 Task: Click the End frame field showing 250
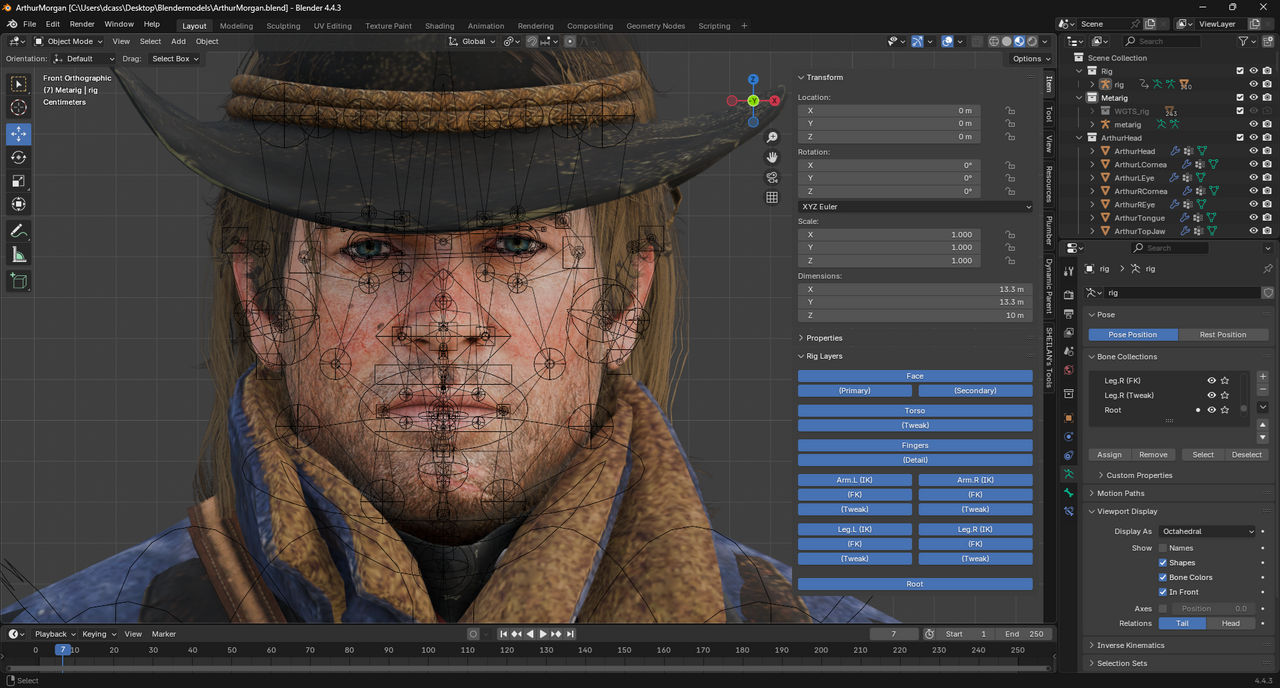tap(1024, 634)
